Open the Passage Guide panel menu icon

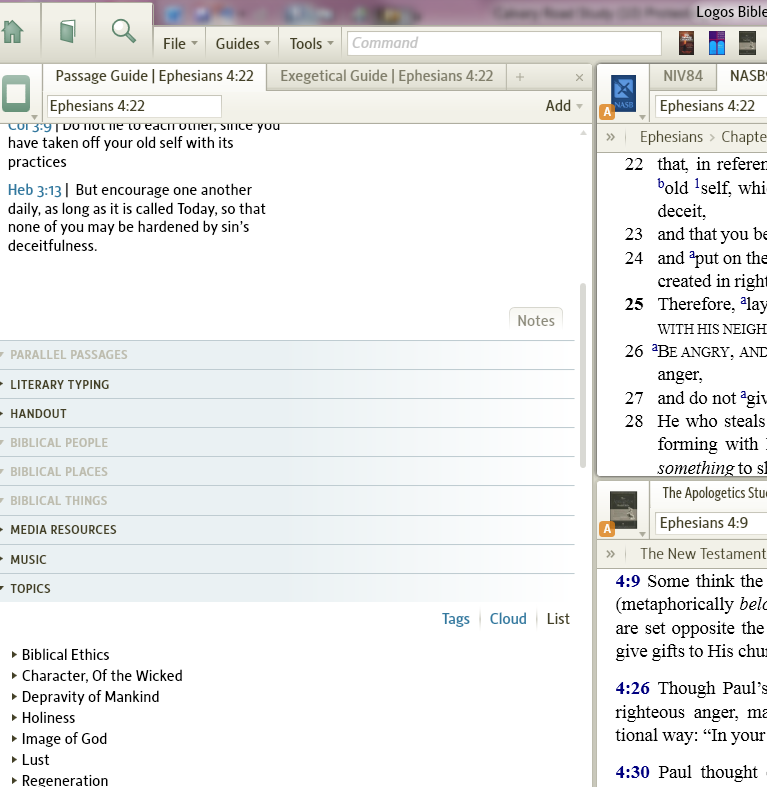point(16,94)
